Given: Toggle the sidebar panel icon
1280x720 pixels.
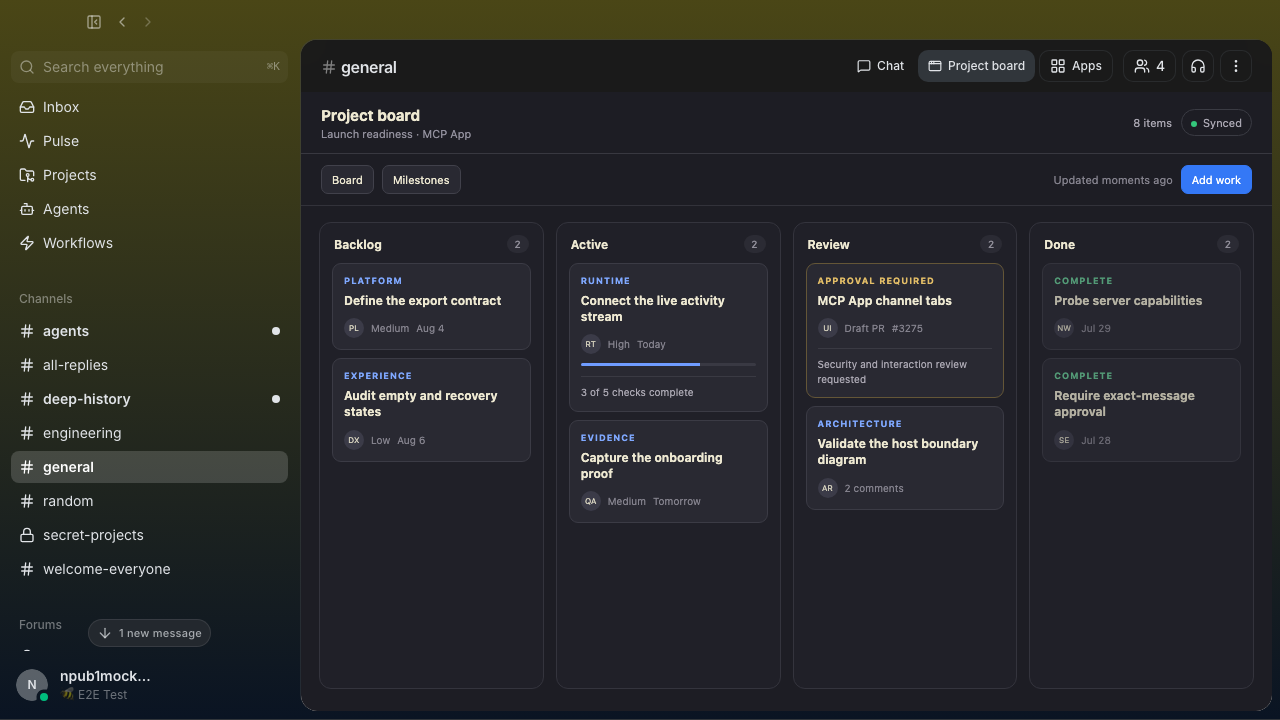Looking at the screenshot, I should pos(94,22).
